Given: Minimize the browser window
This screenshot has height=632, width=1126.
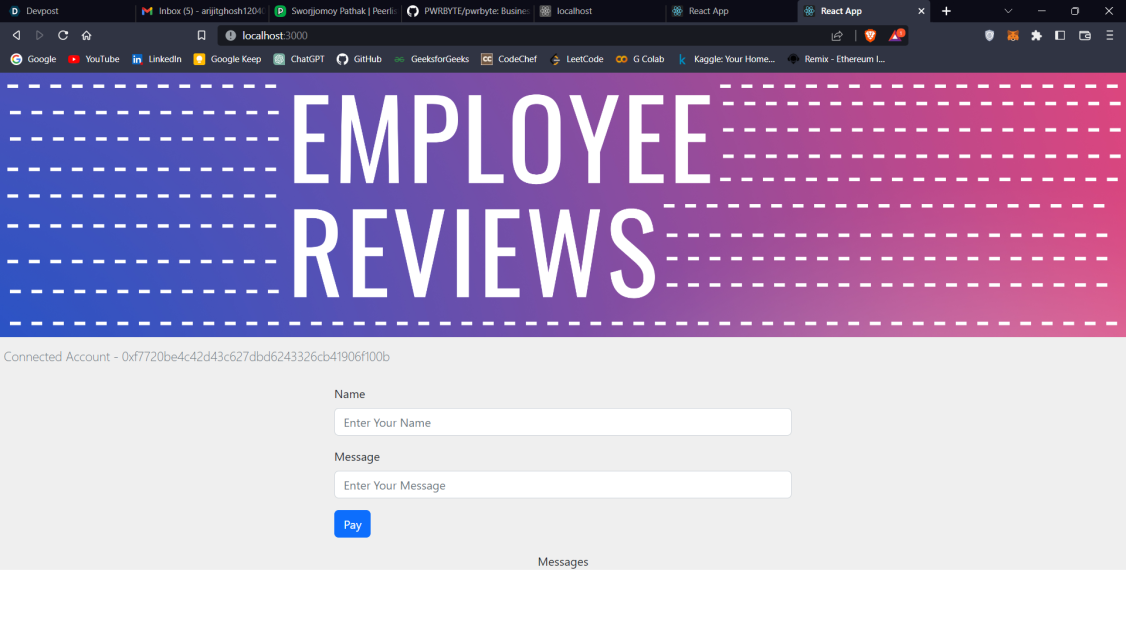Looking at the screenshot, I should coord(1041,11).
